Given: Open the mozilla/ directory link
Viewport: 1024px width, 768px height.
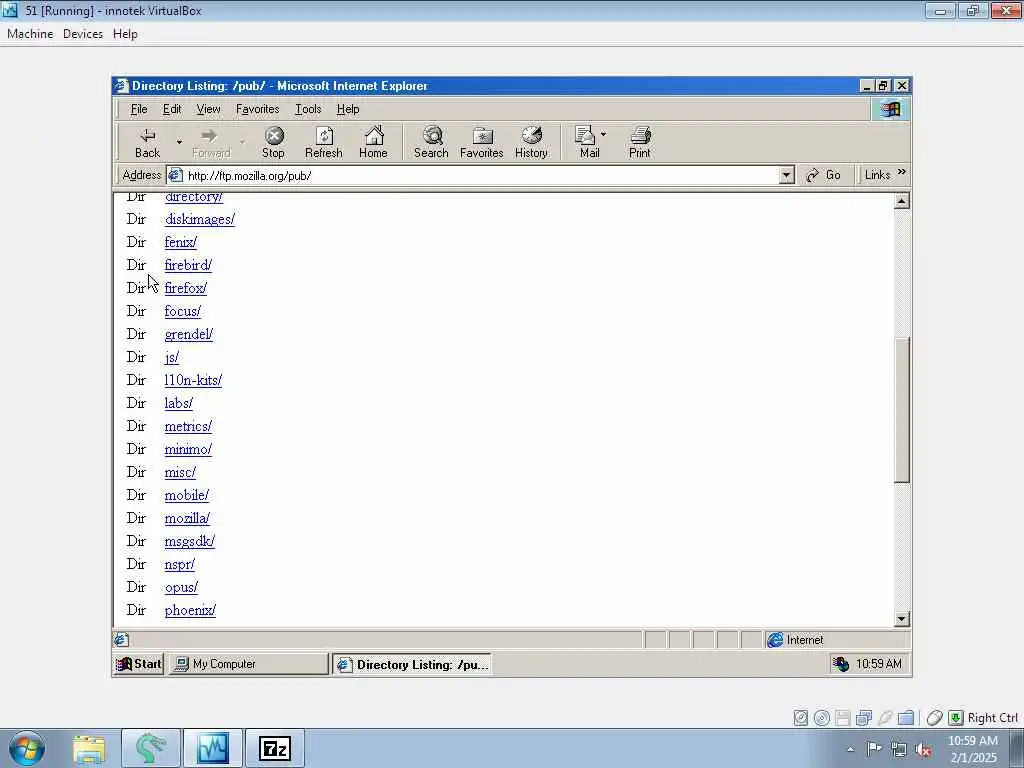Looking at the screenshot, I should (x=187, y=519).
